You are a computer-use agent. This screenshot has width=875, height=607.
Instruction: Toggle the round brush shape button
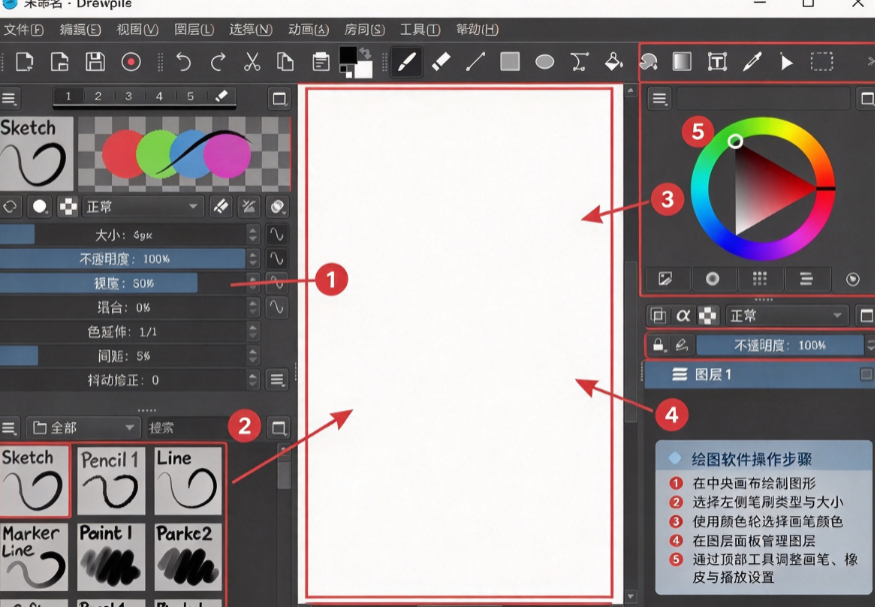(40, 207)
